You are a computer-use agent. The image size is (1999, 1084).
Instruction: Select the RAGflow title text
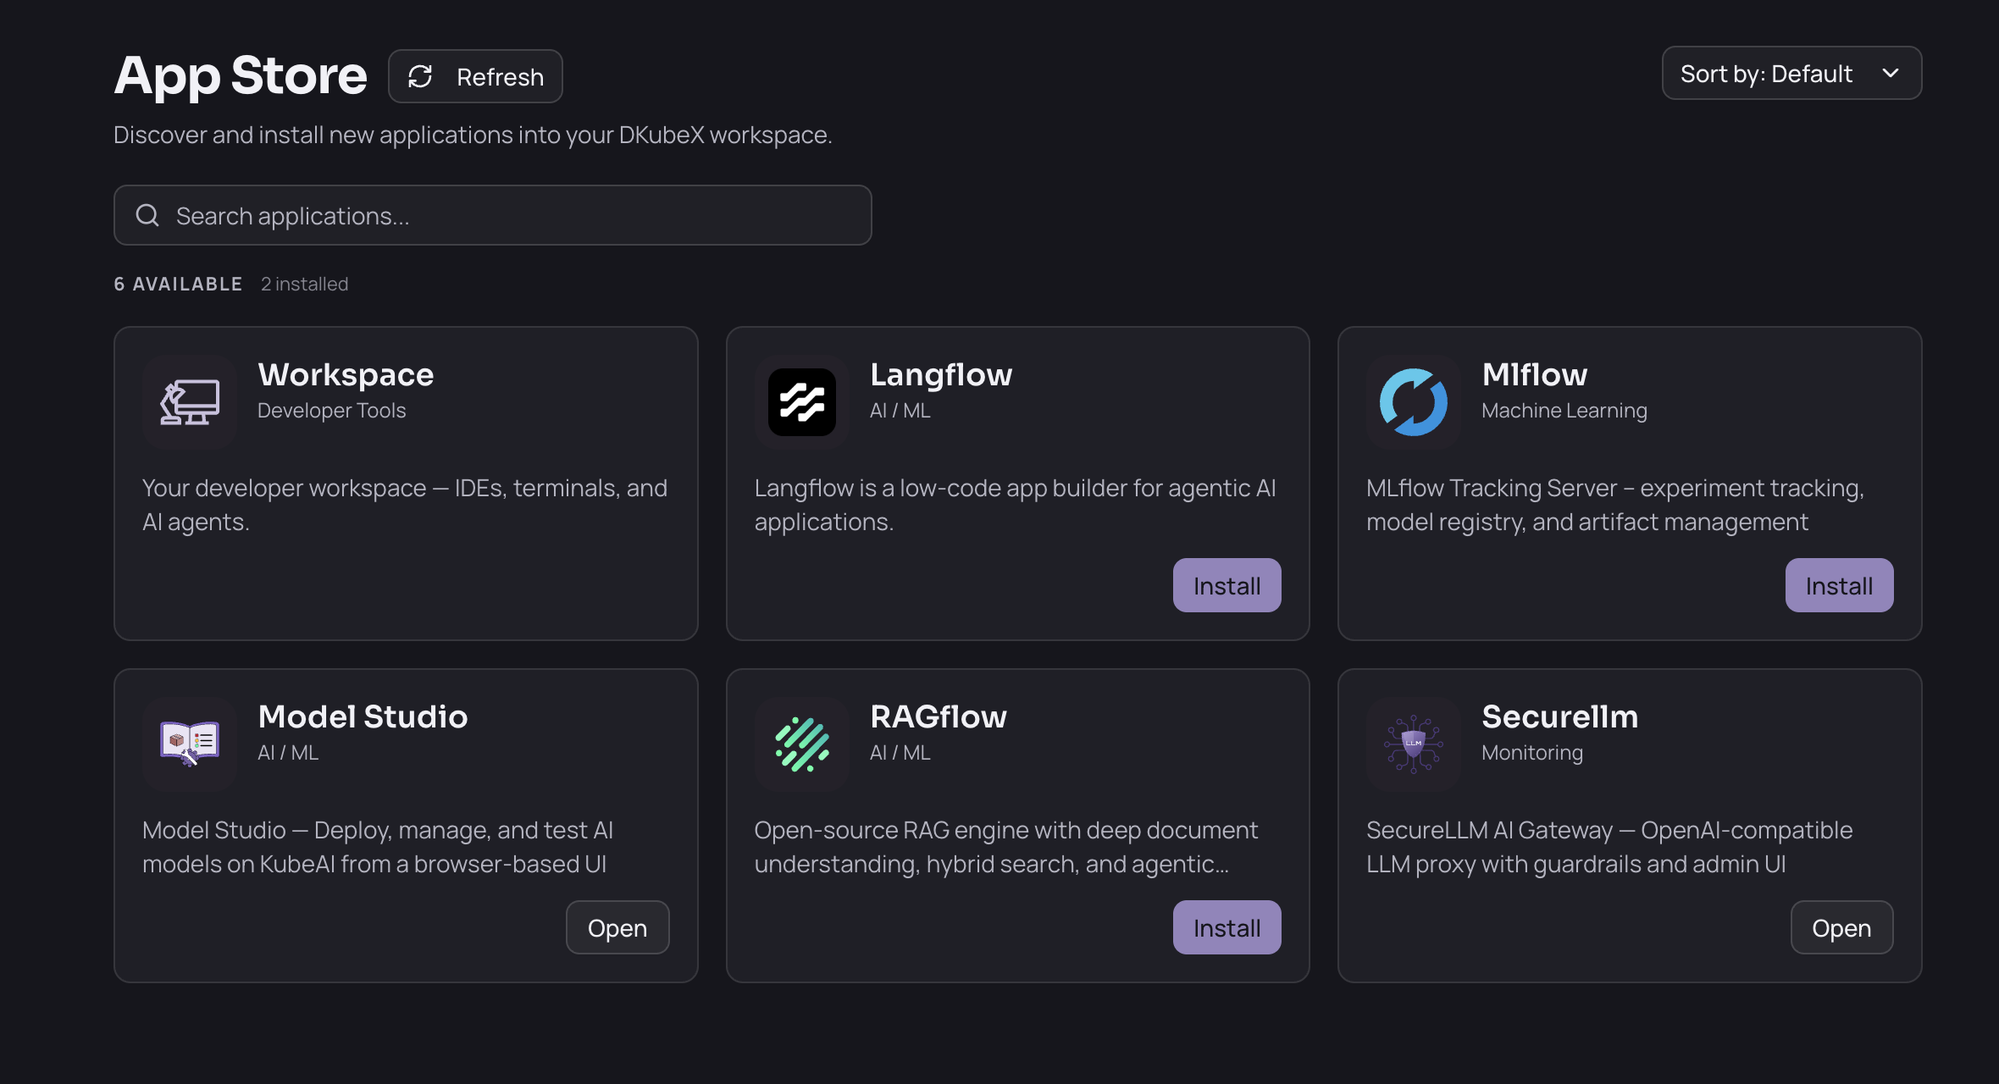click(x=938, y=716)
